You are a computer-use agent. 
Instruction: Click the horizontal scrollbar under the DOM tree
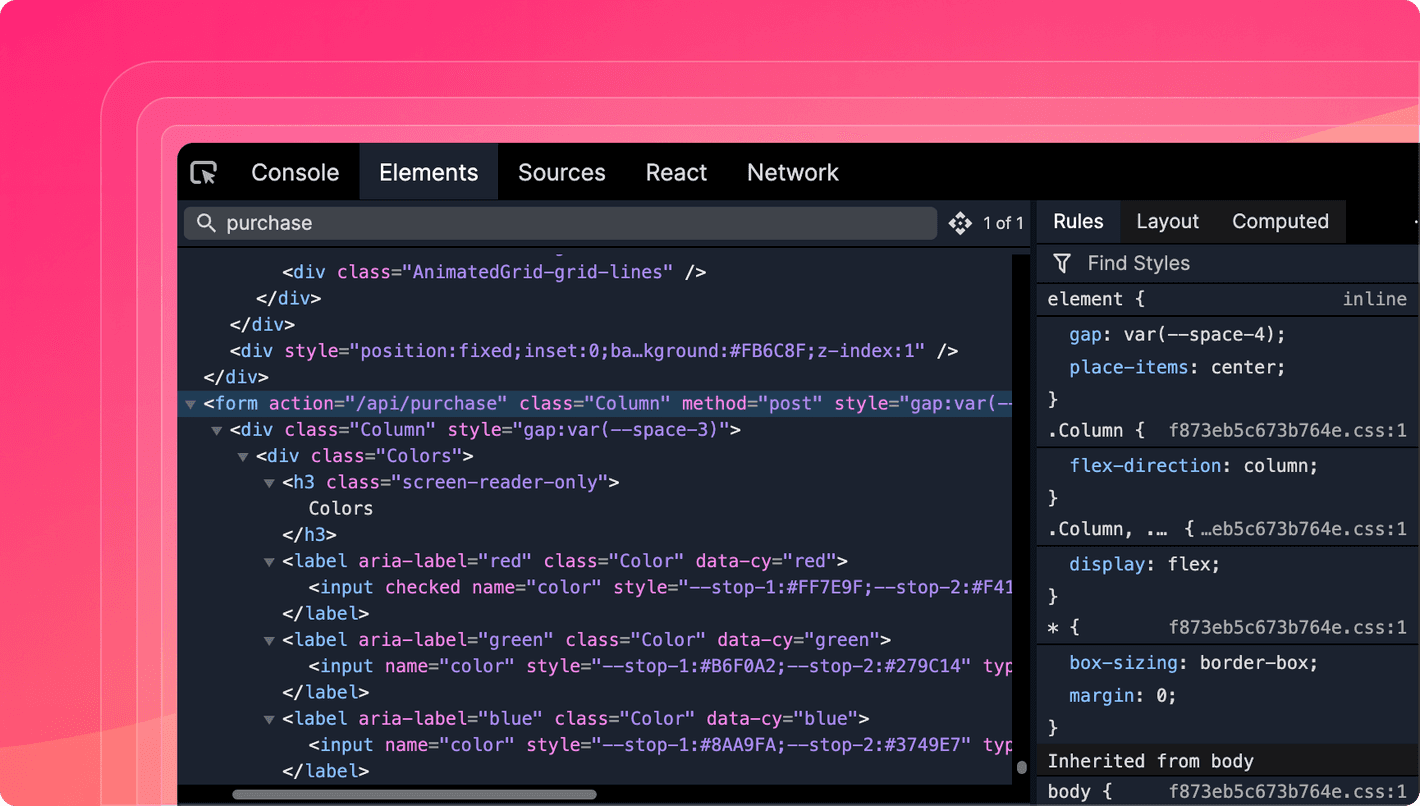(414, 795)
